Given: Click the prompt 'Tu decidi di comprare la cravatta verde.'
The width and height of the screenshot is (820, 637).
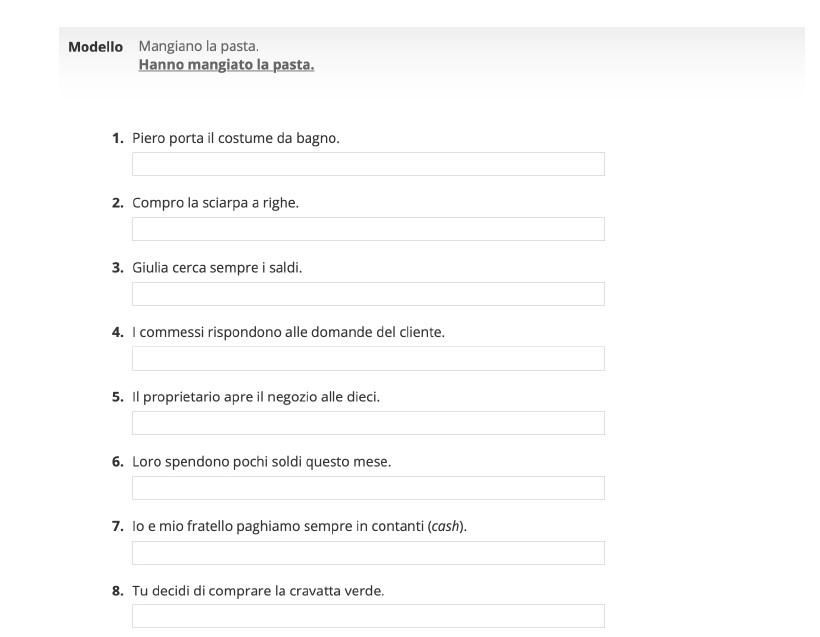Looking at the screenshot, I should [258, 591].
